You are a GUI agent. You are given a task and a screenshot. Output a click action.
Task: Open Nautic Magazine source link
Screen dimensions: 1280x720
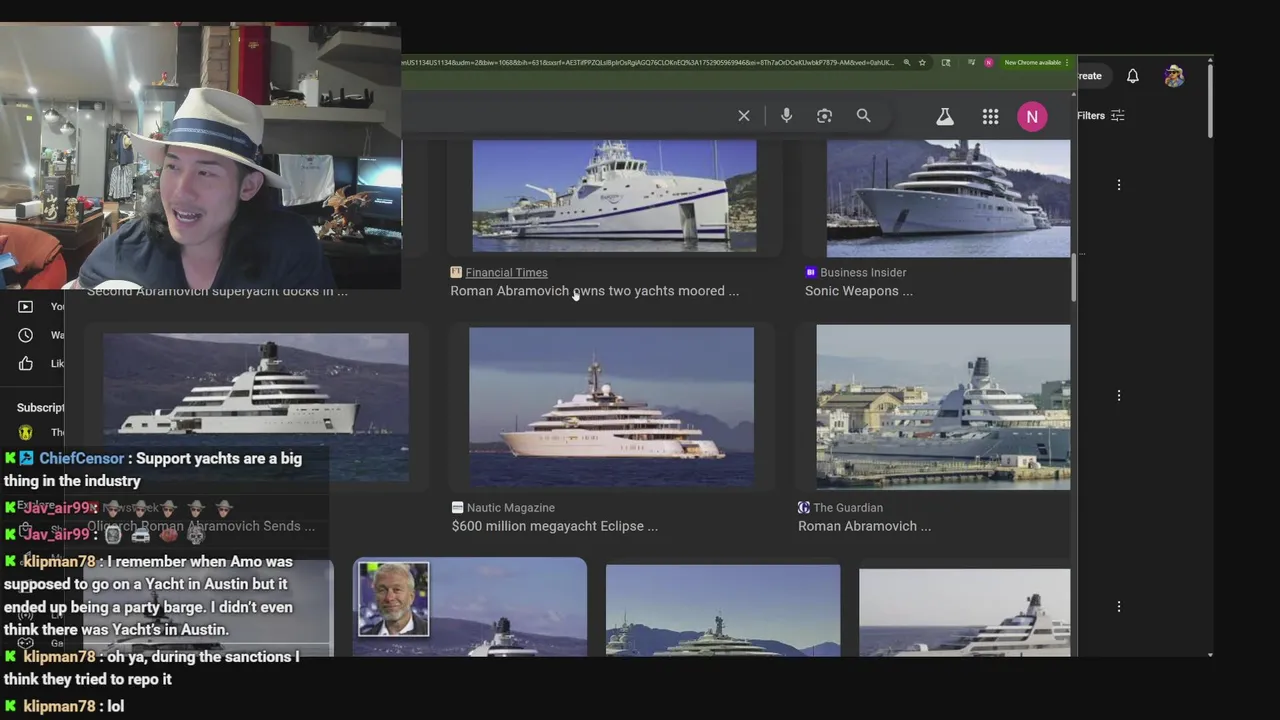coord(510,508)
